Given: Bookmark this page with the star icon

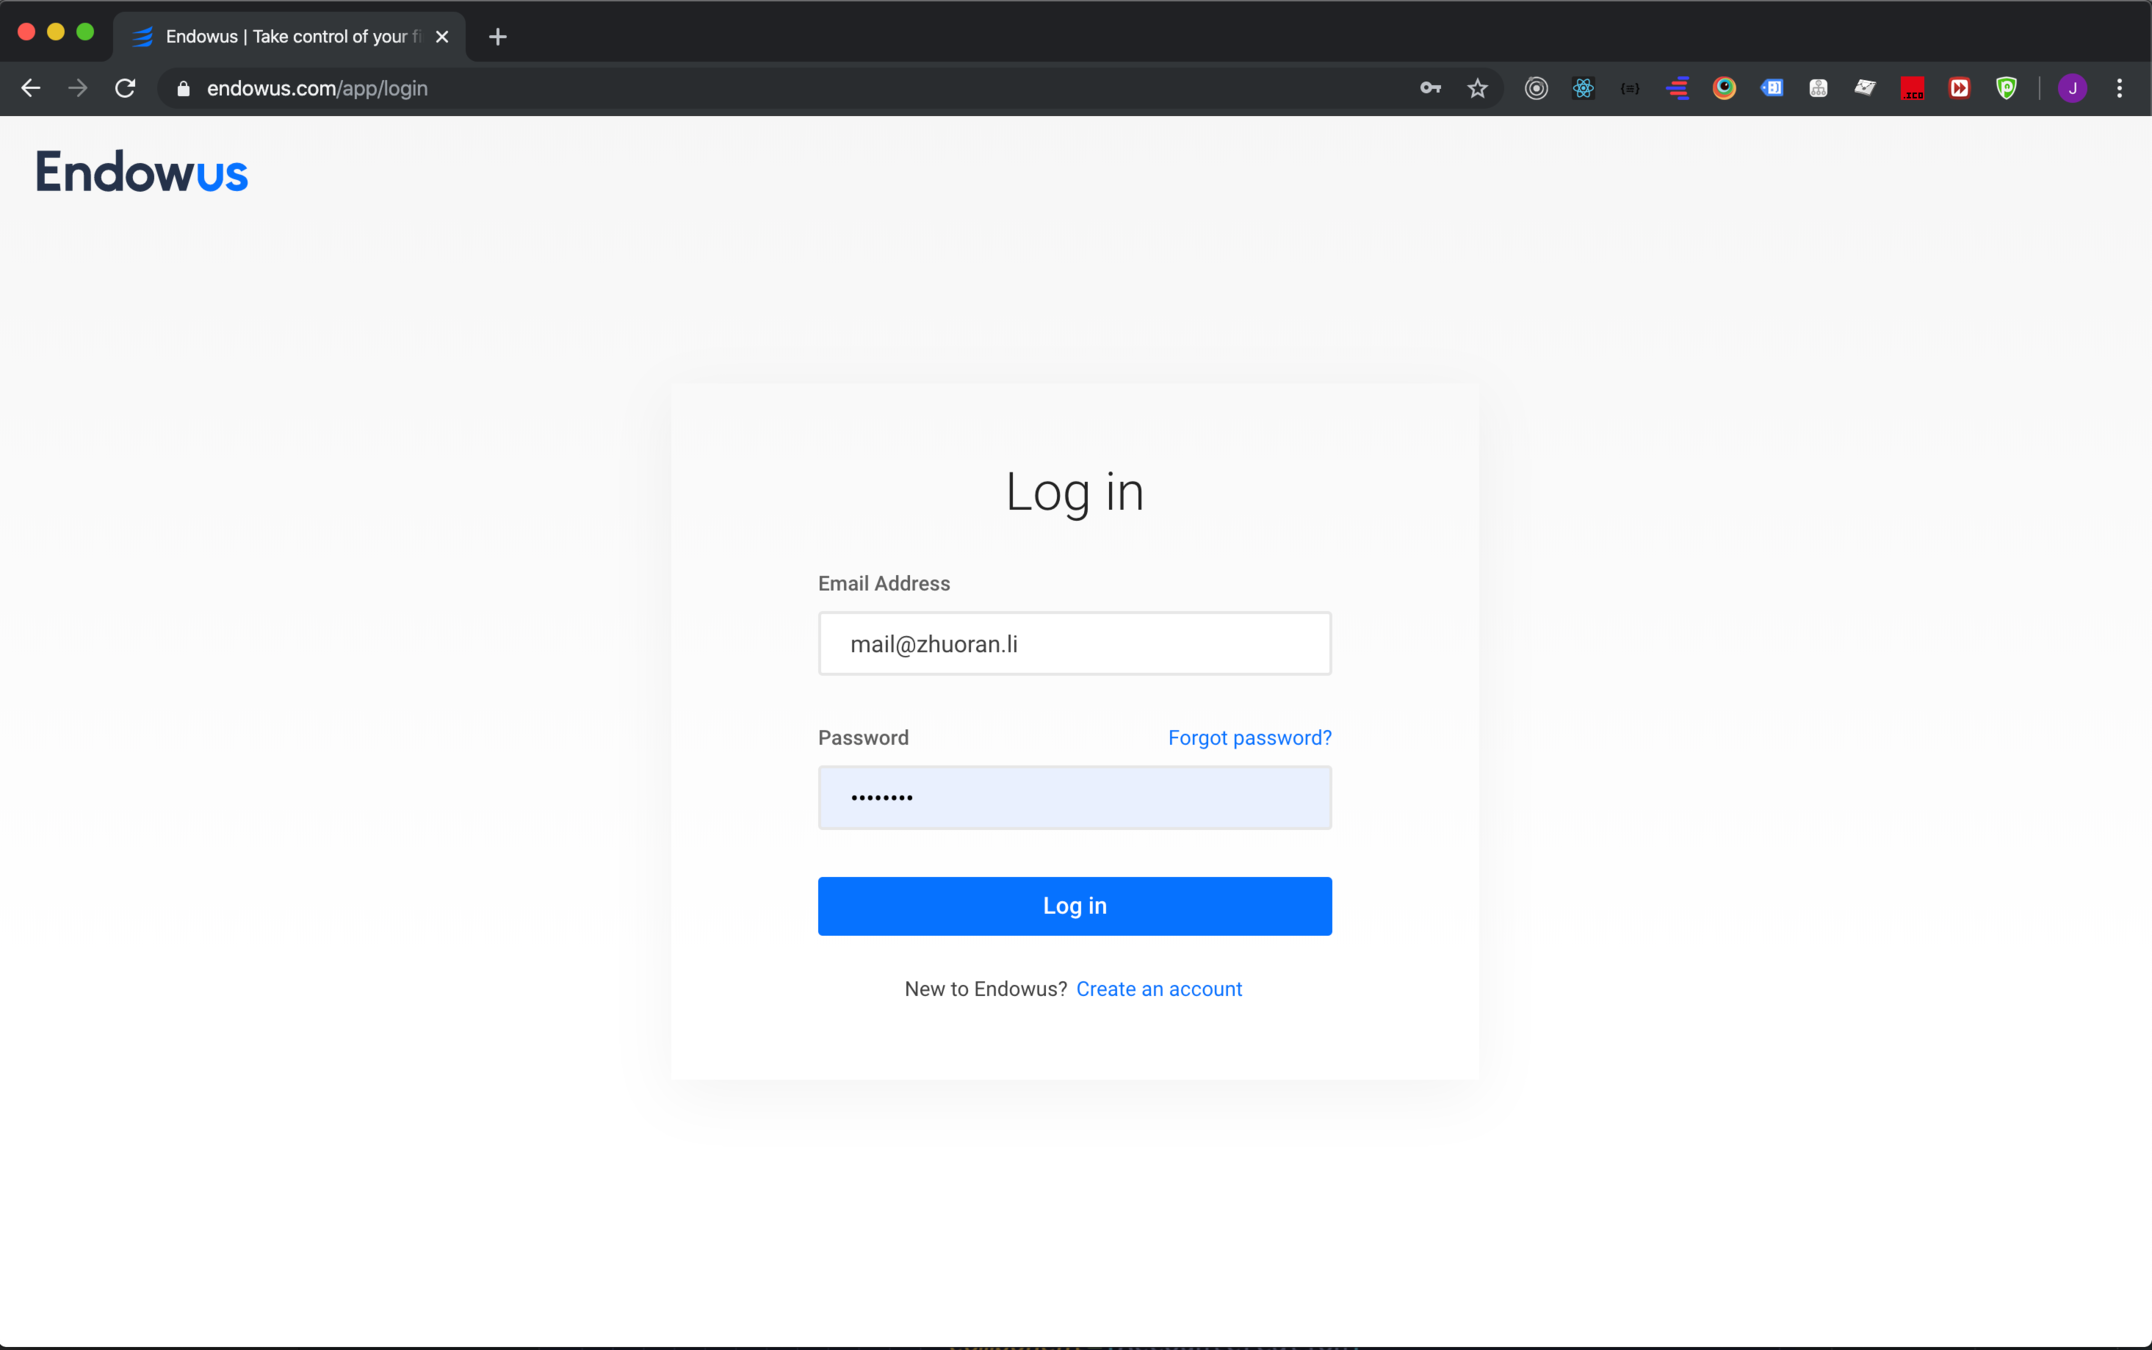Looking at the screenshot, I should pyautogui.click(x=1477, y=89).
